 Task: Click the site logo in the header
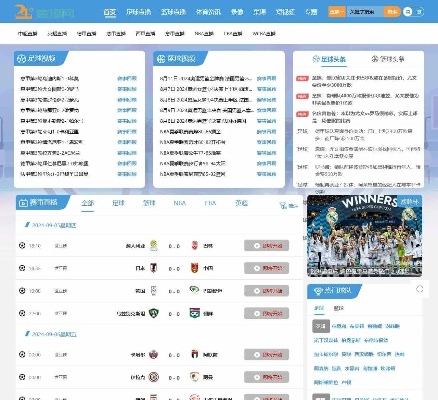click(x=44, y=12)
